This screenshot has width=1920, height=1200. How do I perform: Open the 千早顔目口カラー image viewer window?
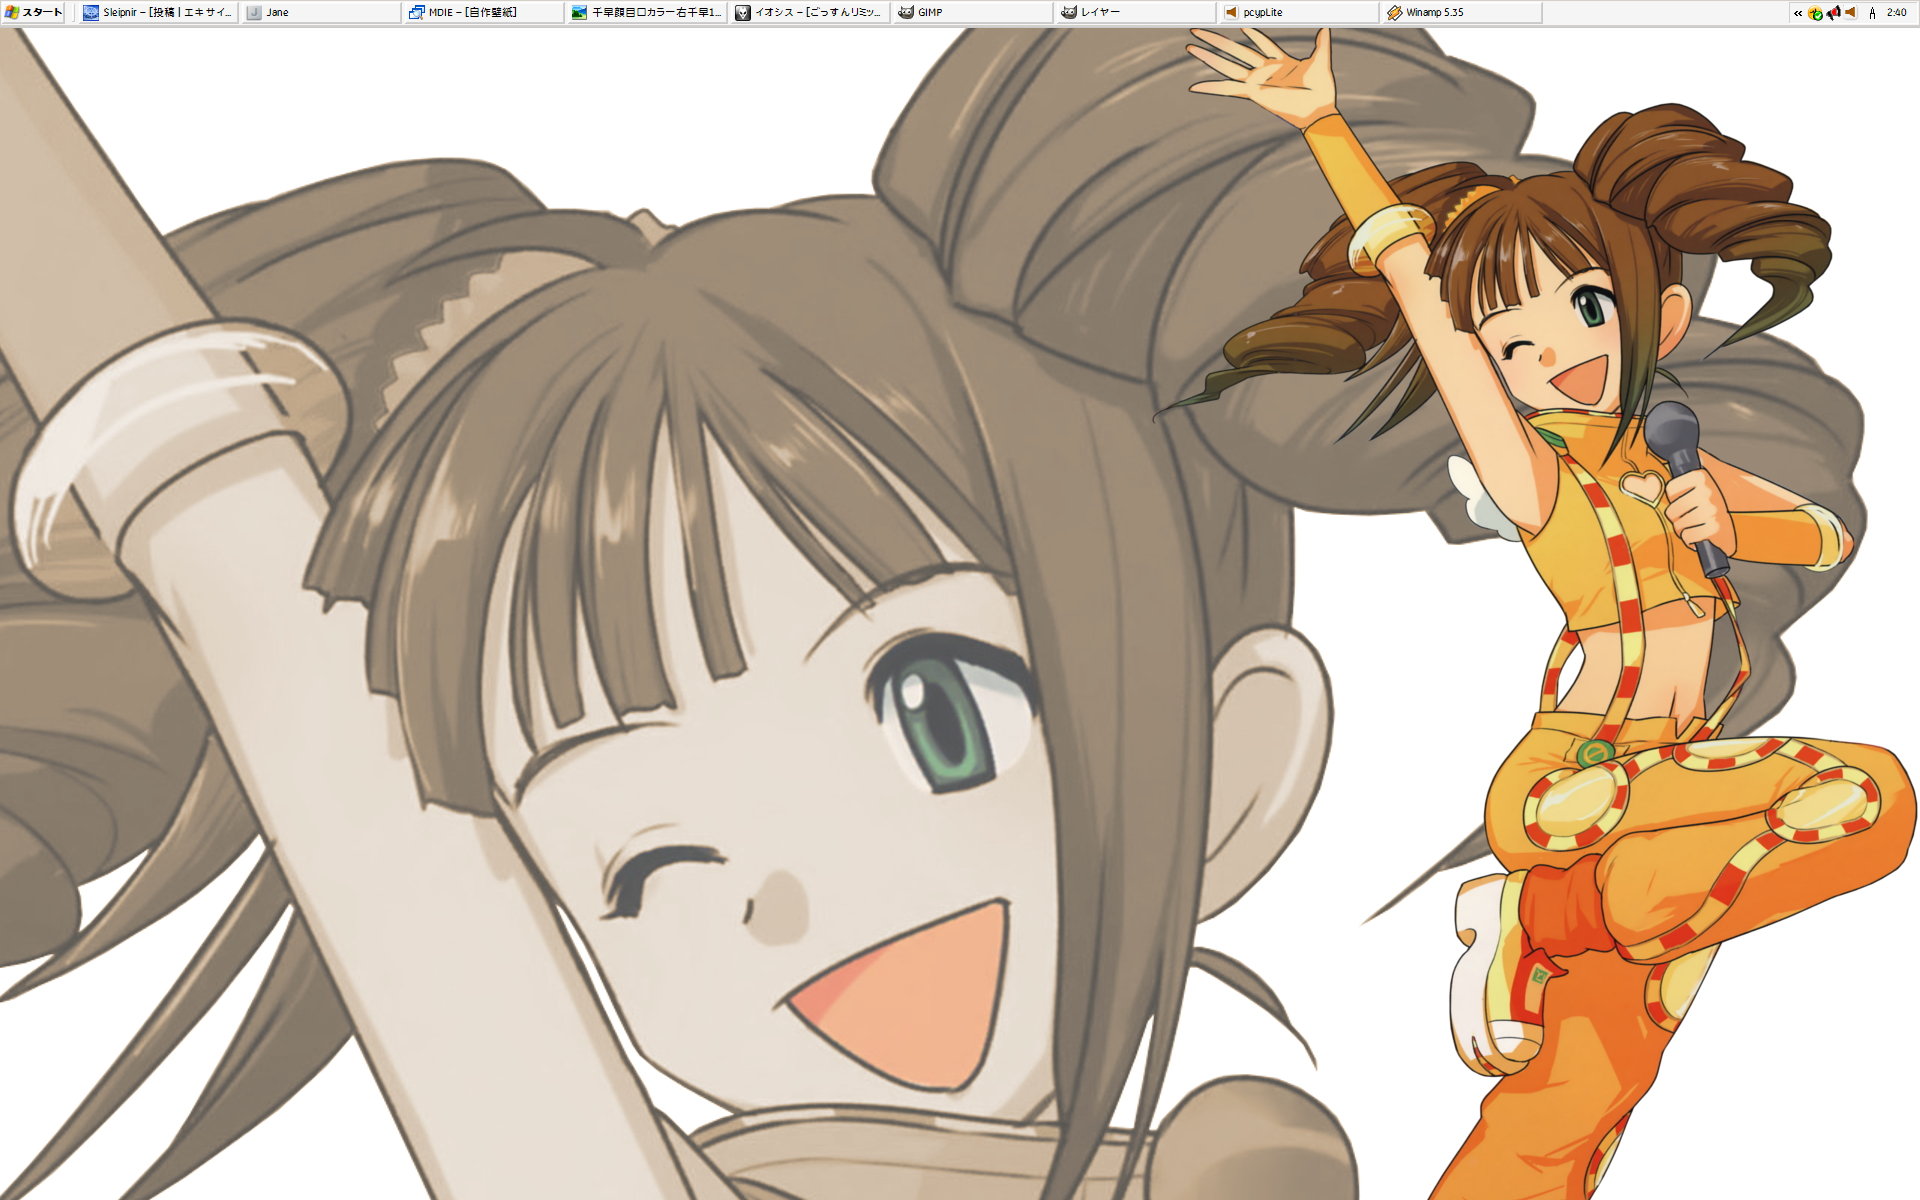[x=646, y=12]
